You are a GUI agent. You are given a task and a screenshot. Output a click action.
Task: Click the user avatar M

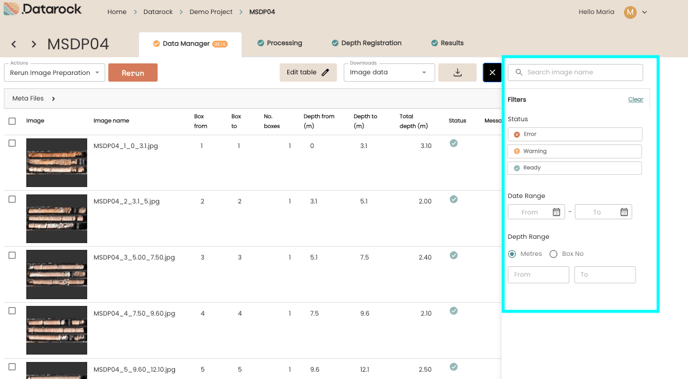630,12
